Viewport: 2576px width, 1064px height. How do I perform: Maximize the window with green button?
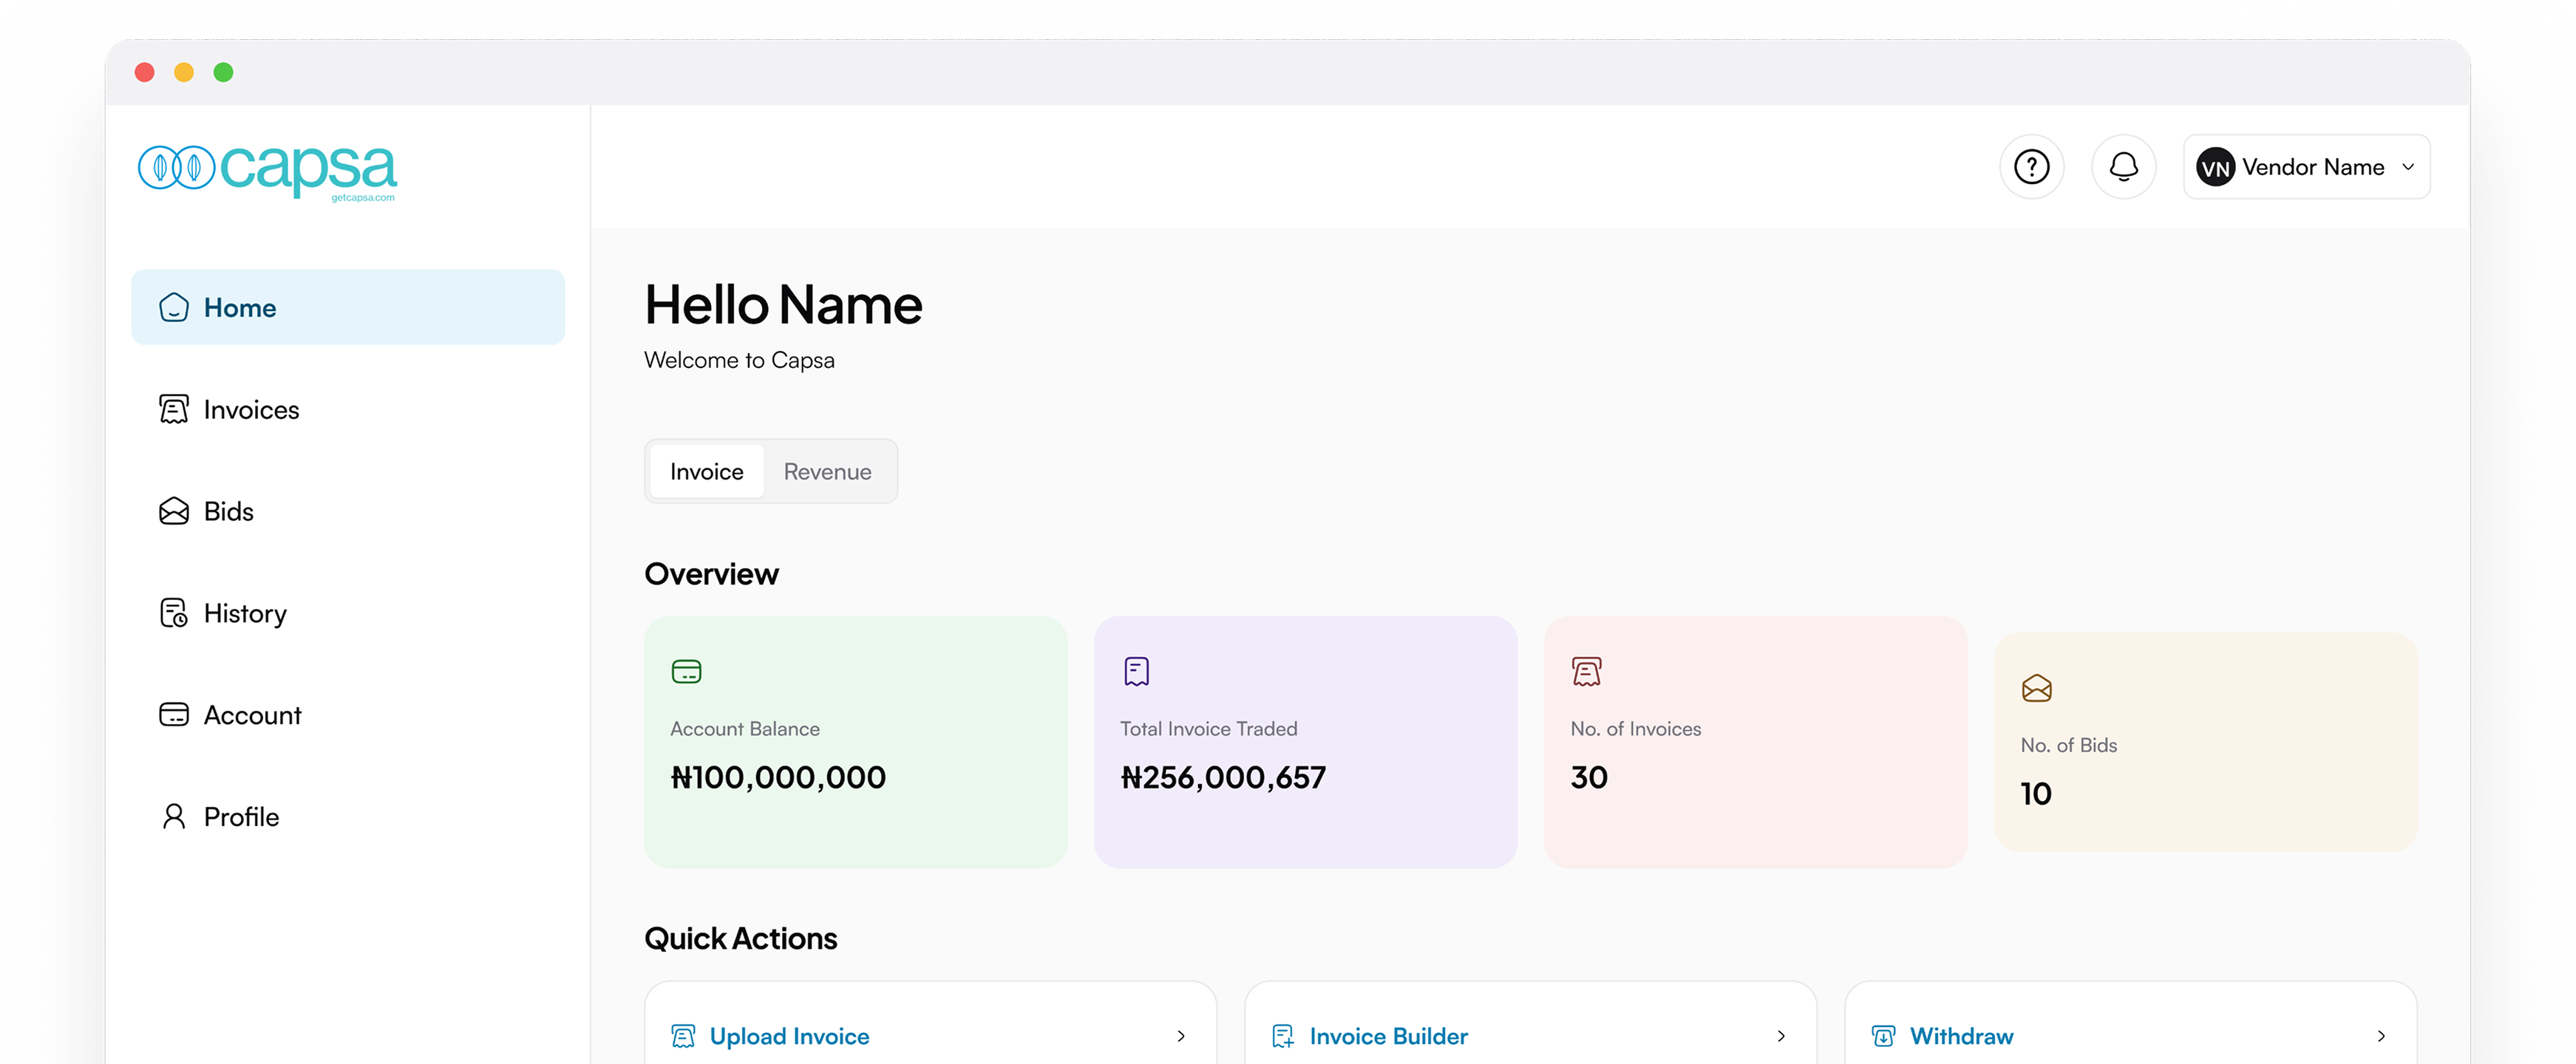click(x=224, y=72)
